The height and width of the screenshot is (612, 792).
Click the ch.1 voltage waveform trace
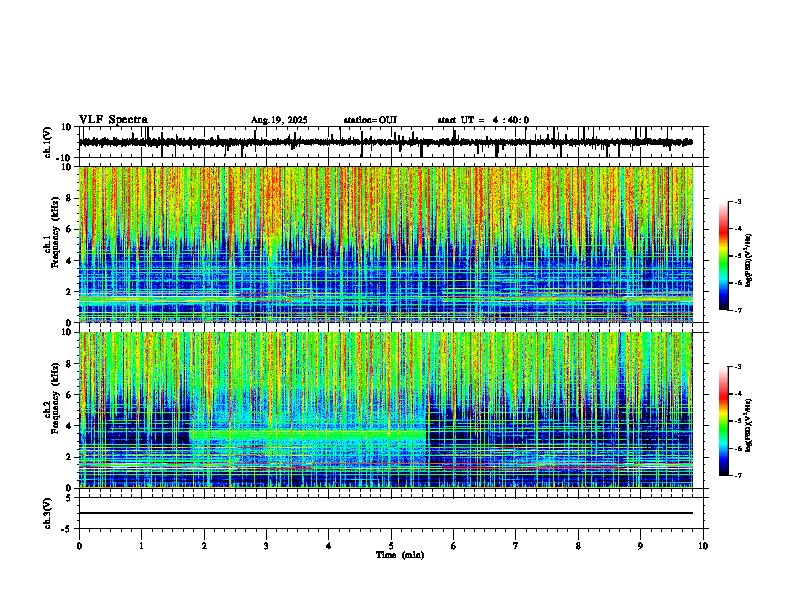pyautogui.click(x=386, y=142)
